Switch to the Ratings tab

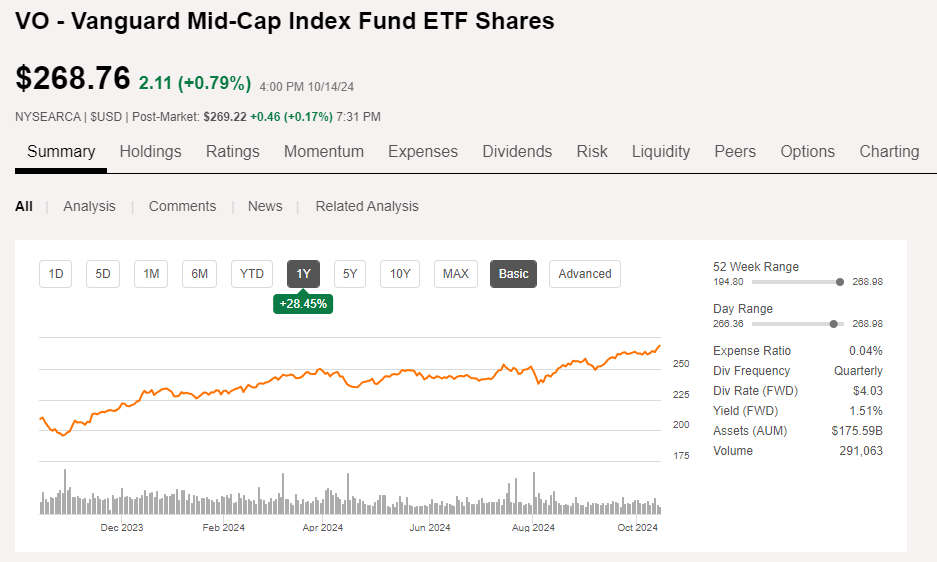click(x=232, y=151)
